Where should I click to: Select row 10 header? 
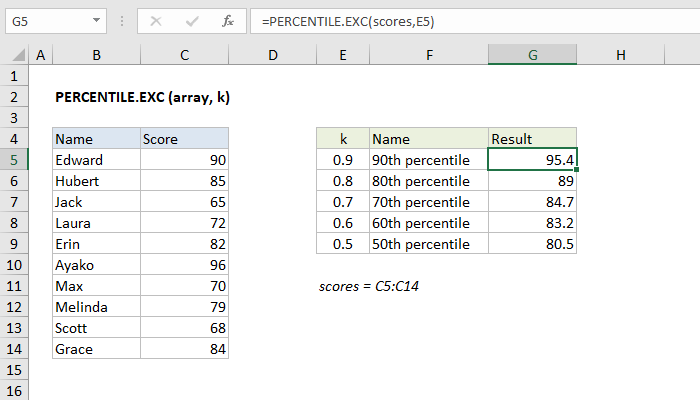pyautogui.click(x=14, y=265)
